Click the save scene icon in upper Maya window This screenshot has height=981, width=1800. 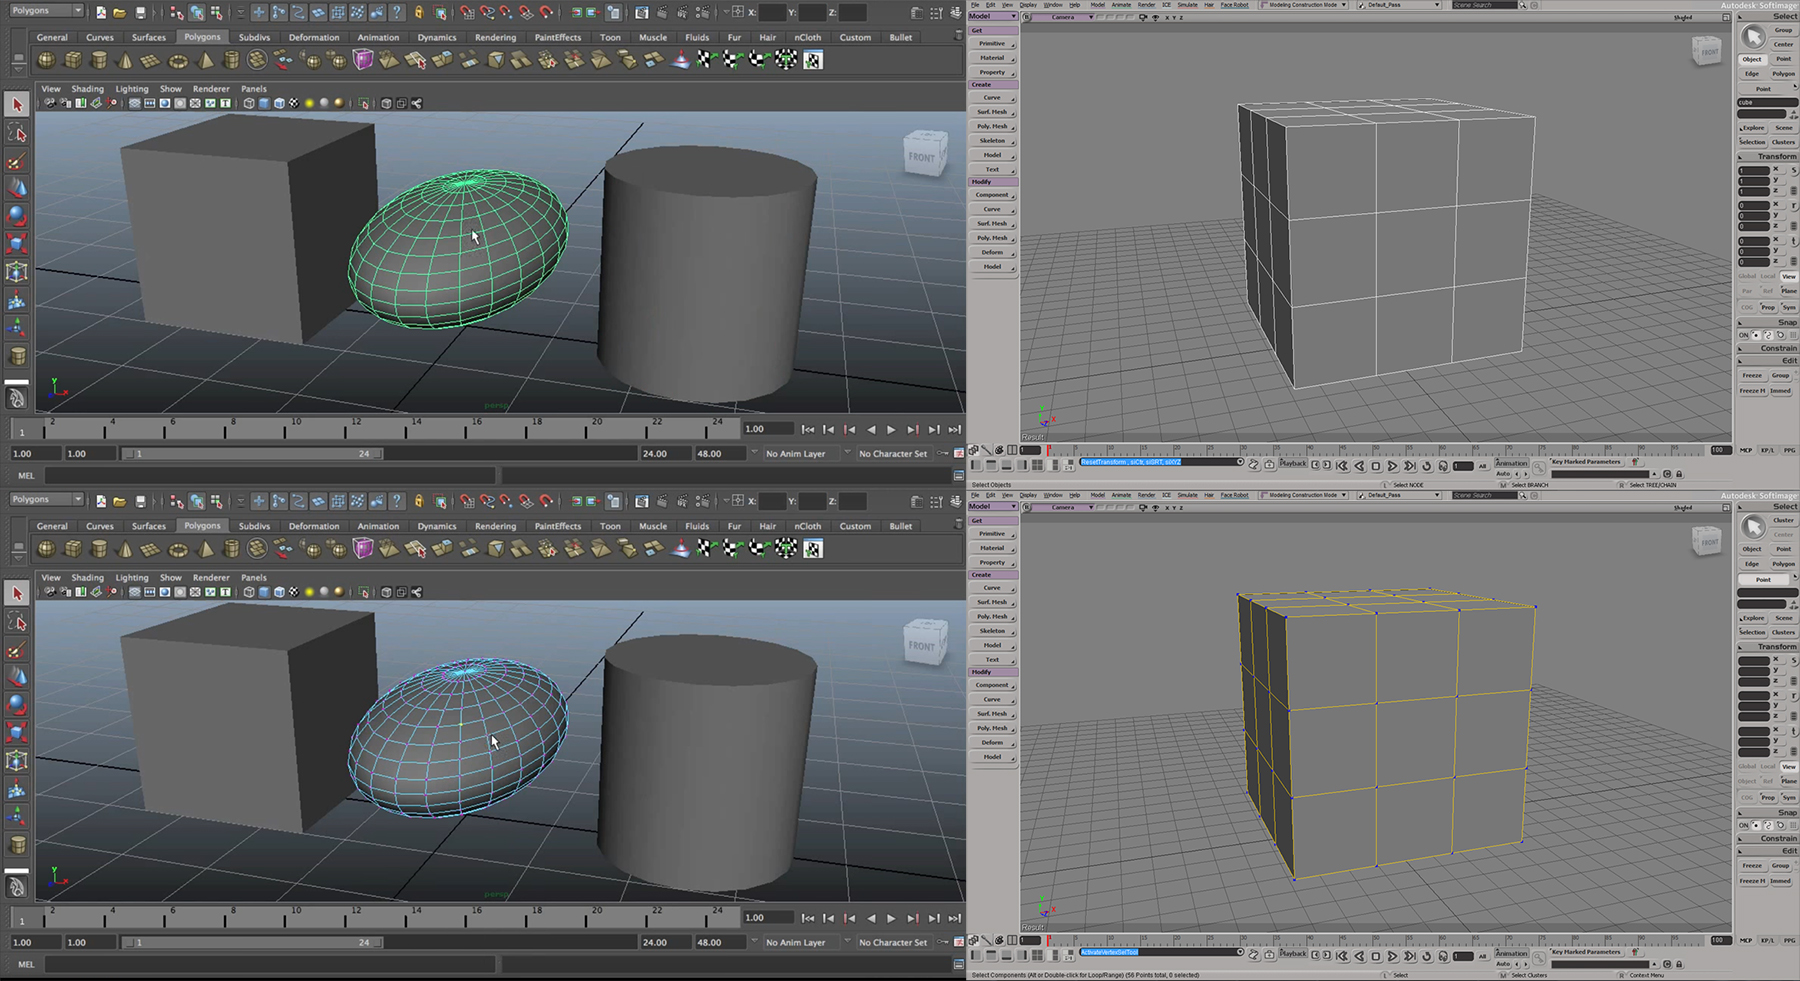(x=140, y=12)
